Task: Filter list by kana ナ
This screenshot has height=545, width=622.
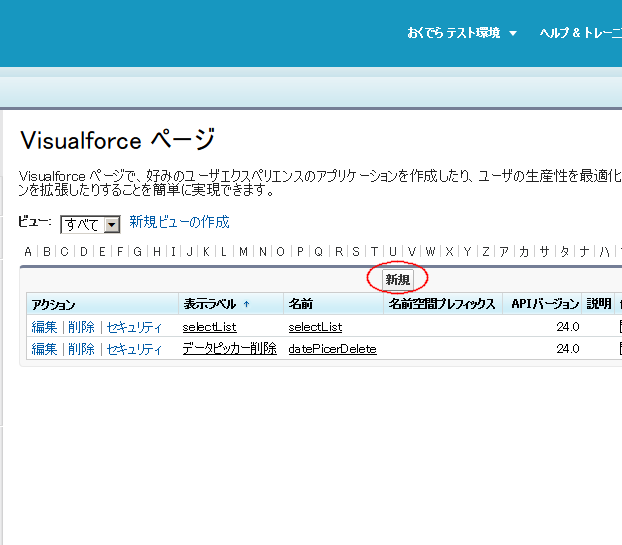Action: 584,252
